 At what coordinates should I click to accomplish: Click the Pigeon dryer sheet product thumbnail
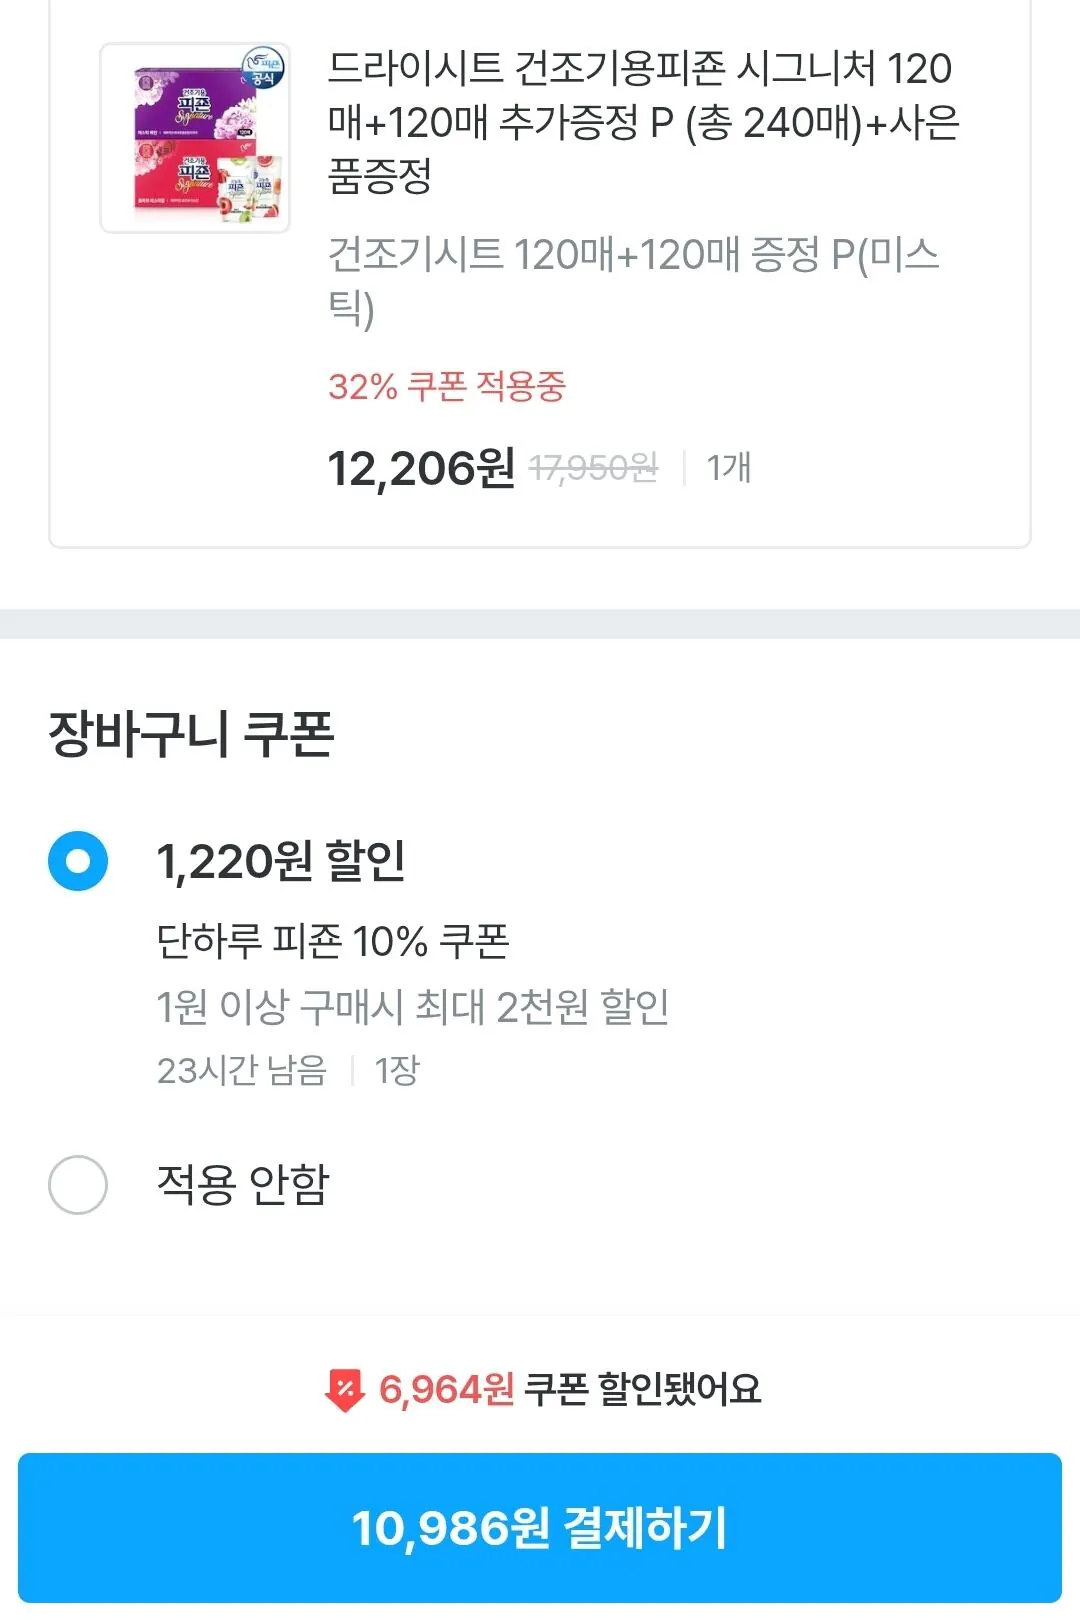(x=195, y=138)
